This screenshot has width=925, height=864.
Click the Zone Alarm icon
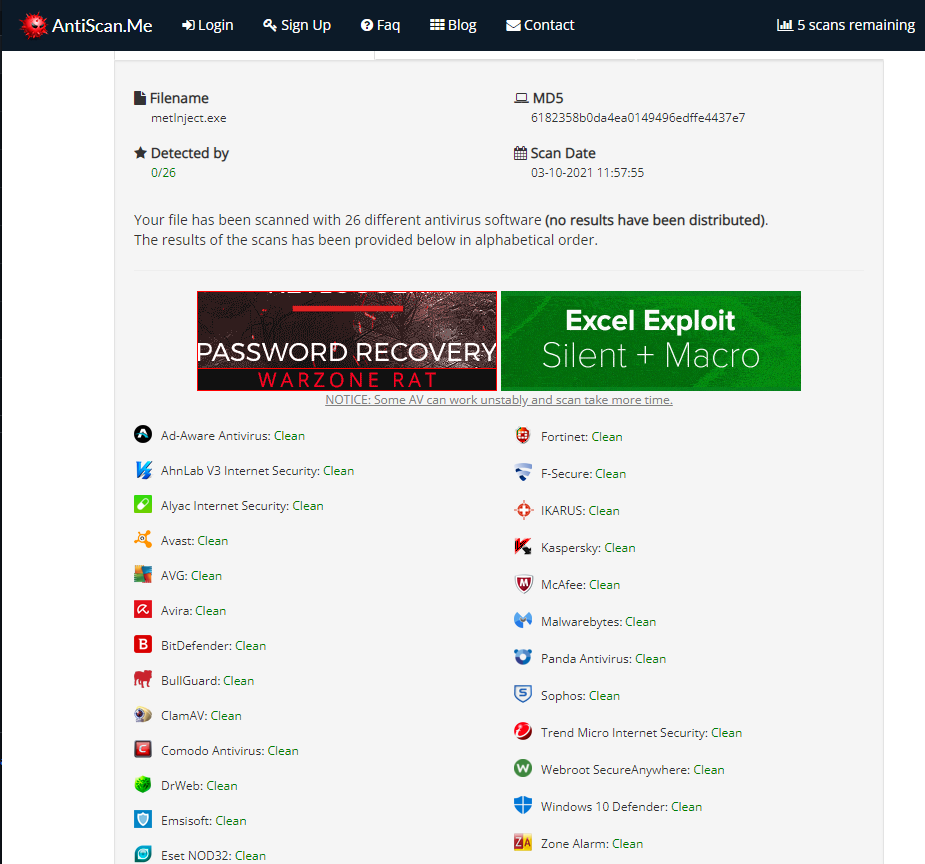pos(523,842)
